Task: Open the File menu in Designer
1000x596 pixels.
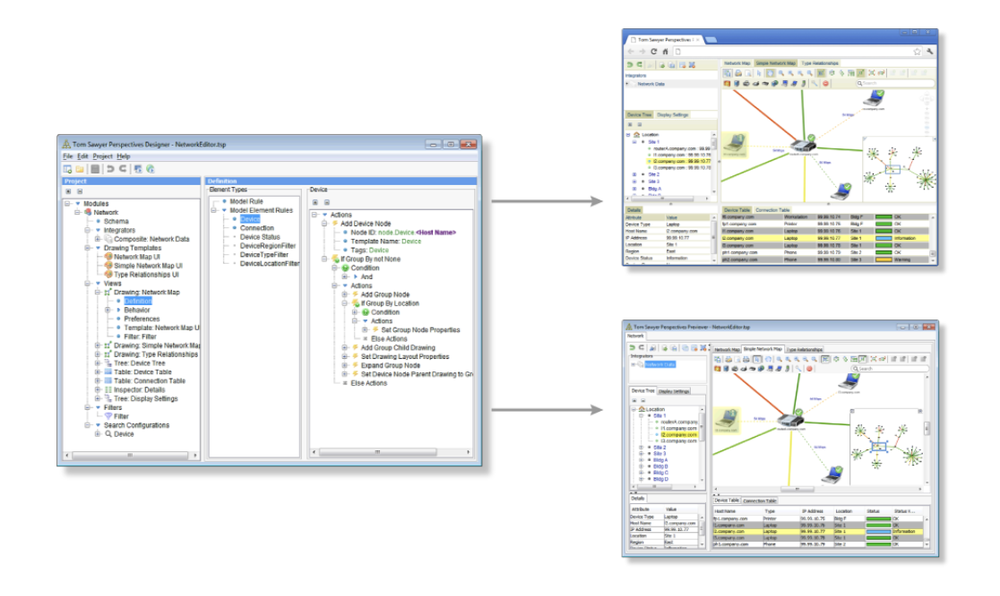Action: pyautogui.click(x=68, y=156)
